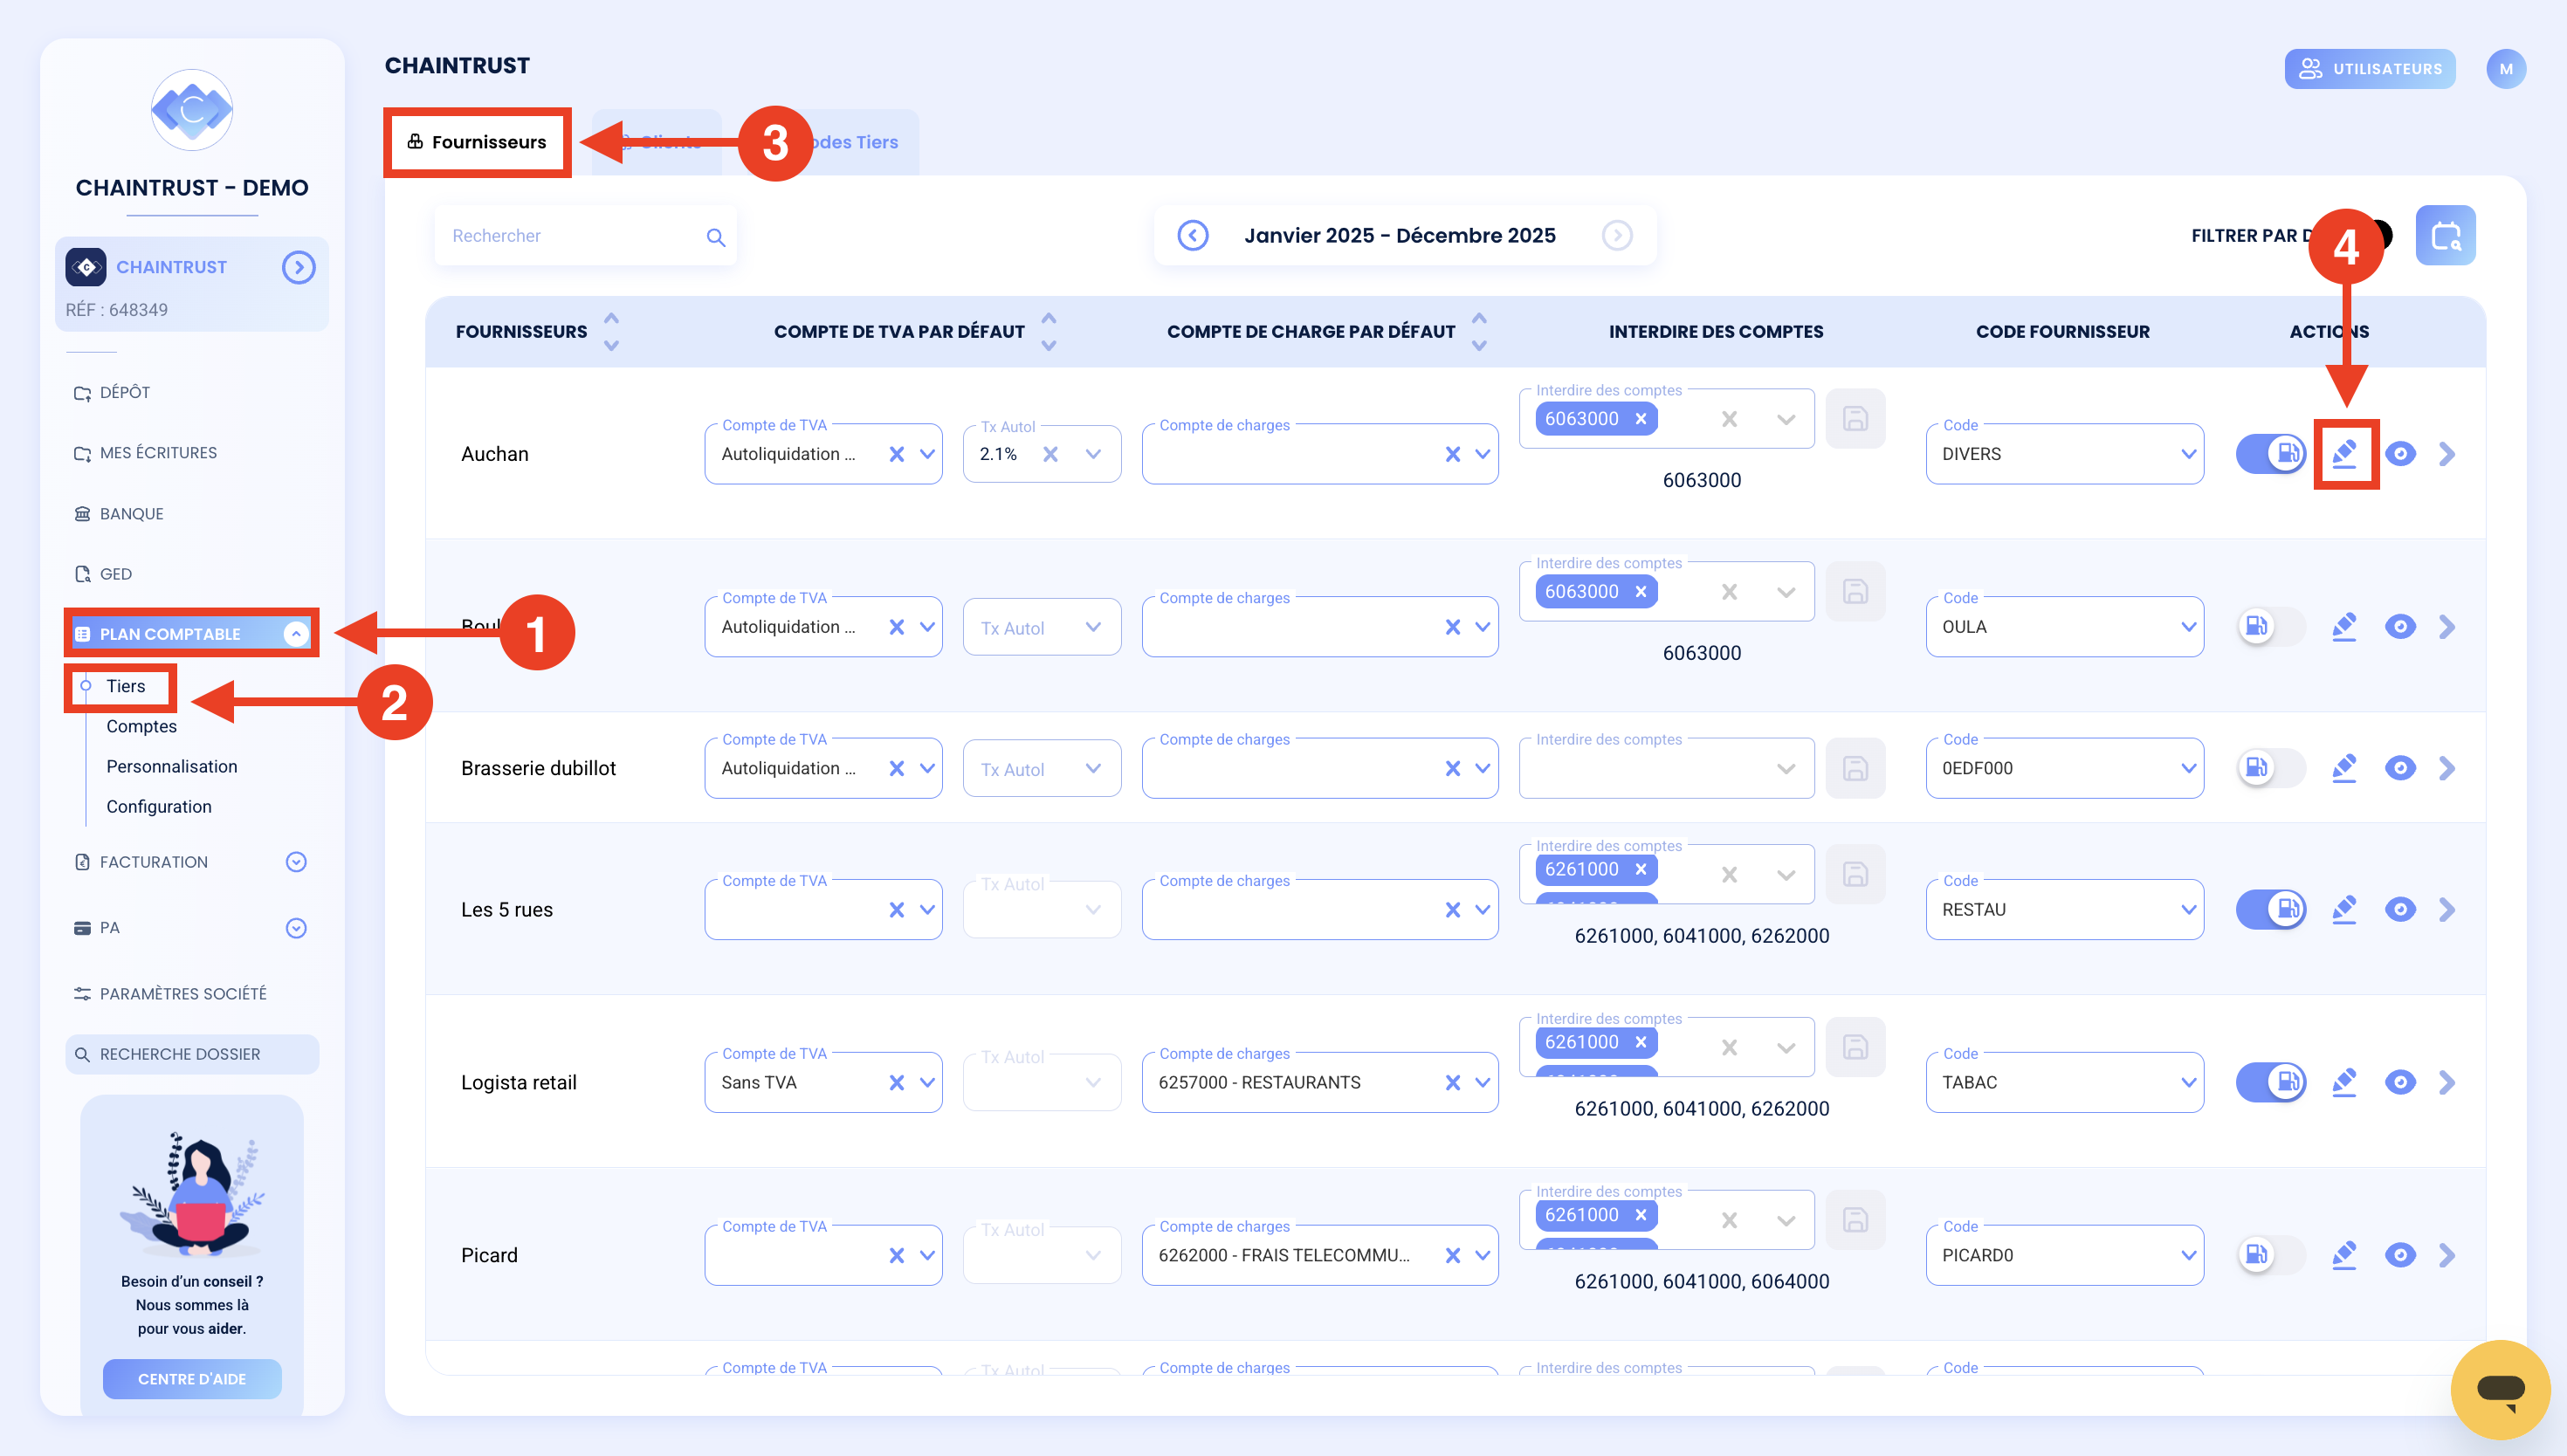Screen dimensions: 2567x1456
Task: Open the chat support bubble
Action: (2500, 1389)
